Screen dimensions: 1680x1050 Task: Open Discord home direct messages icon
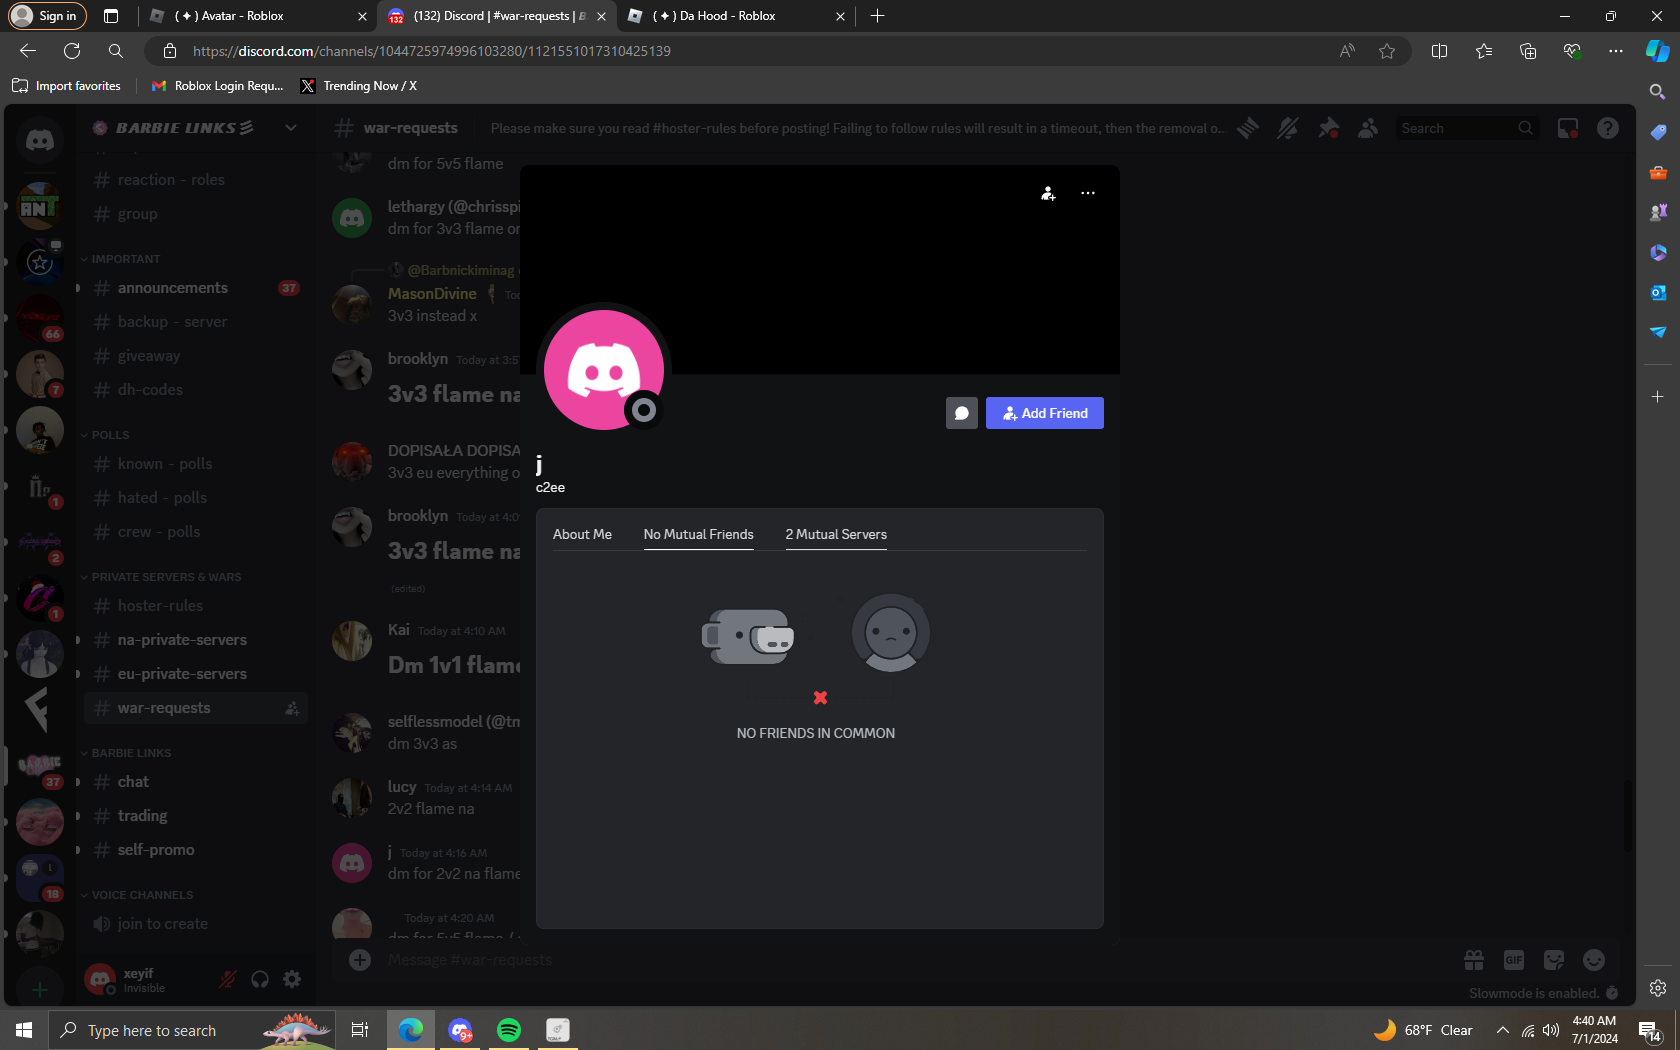pyautogui.click(x=40, y=140)
